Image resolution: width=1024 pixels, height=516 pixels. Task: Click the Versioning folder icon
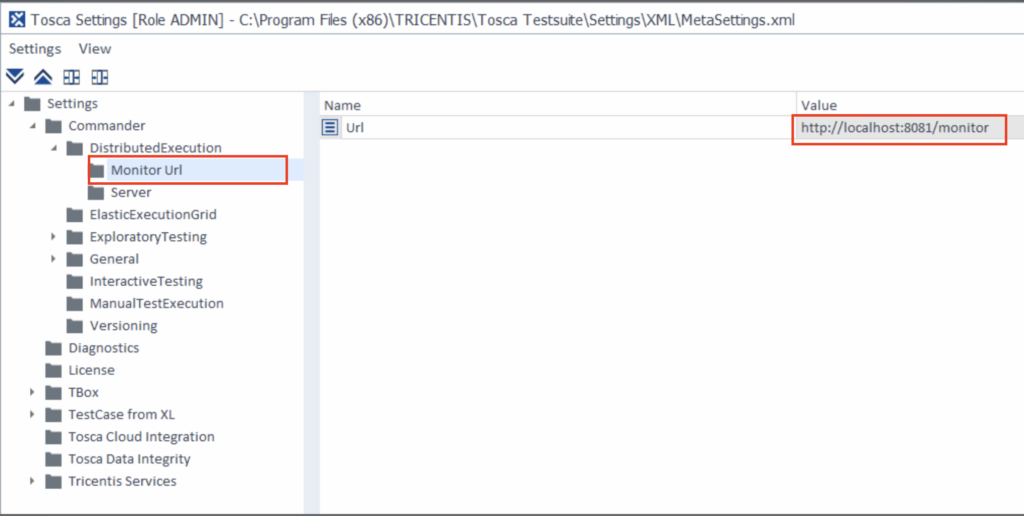75,326
